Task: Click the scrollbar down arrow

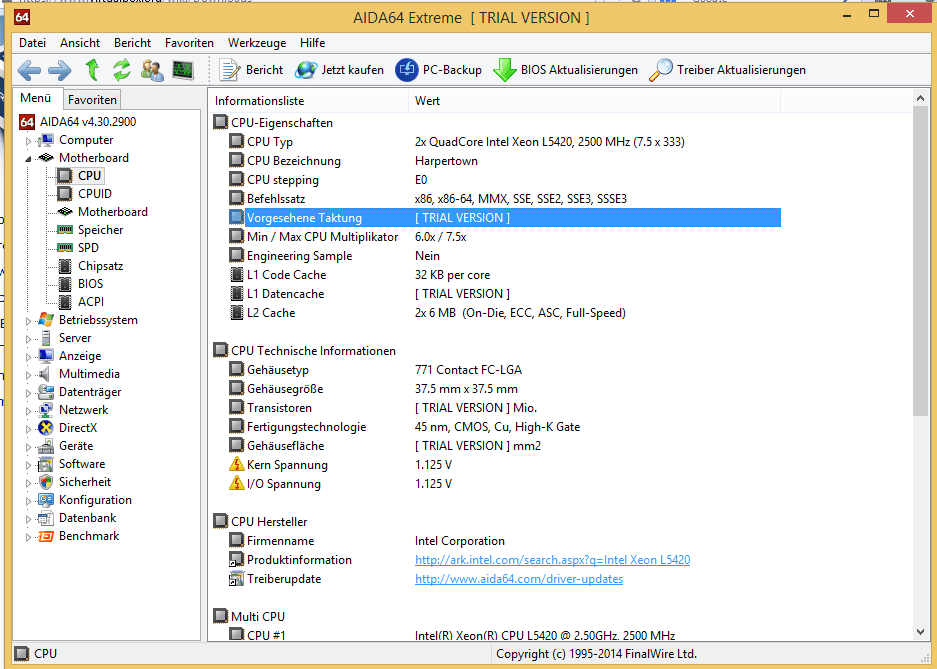Action: click(x=920, y=632)
